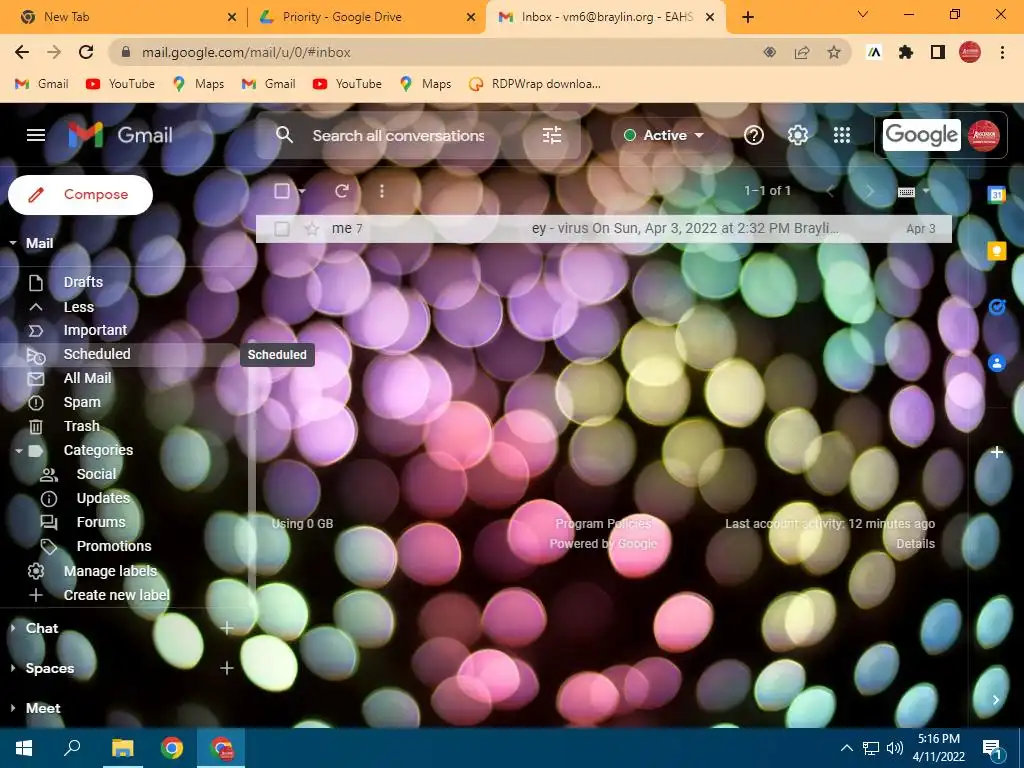Open the email from me about virus
Screen dimensions: 1024x768
603,229
